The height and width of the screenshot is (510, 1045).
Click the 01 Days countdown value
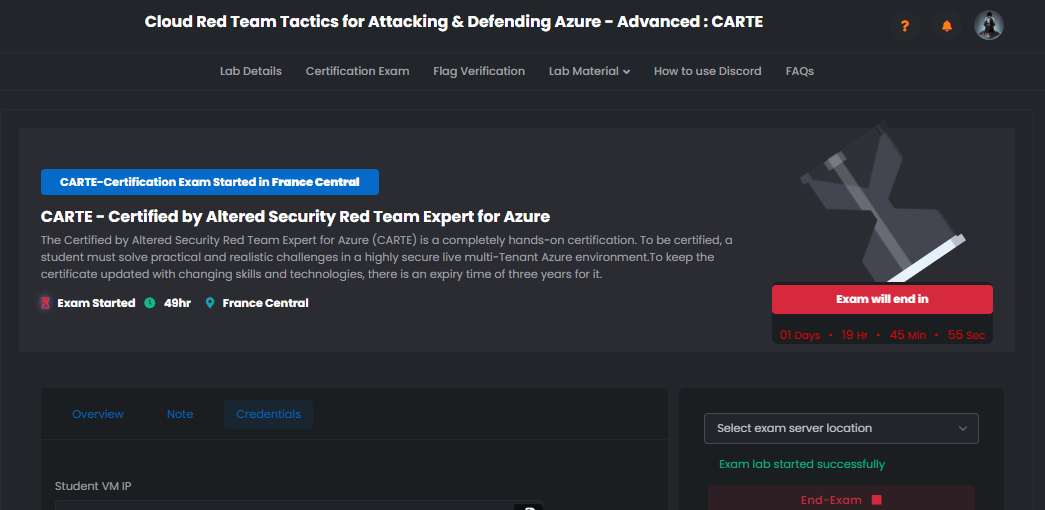(800, 335)
